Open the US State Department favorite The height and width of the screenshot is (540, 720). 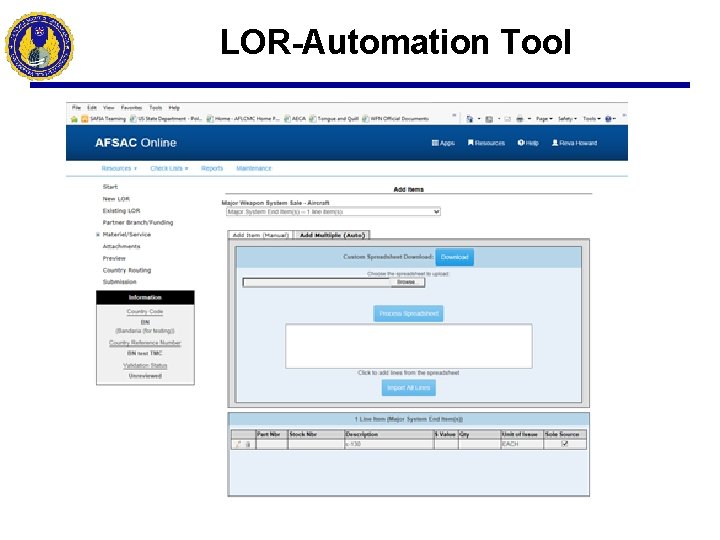166,119
